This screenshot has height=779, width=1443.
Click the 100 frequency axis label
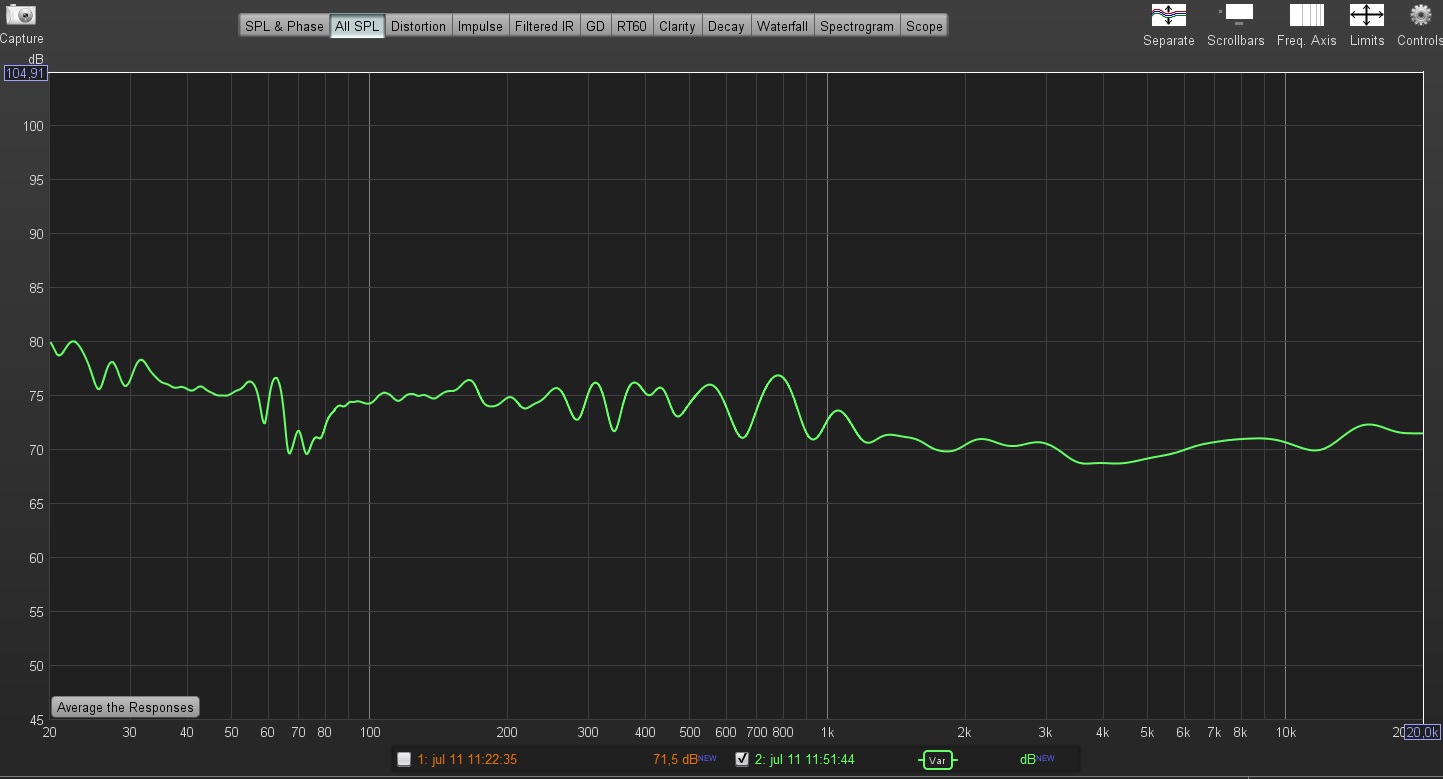click(369, 732)
